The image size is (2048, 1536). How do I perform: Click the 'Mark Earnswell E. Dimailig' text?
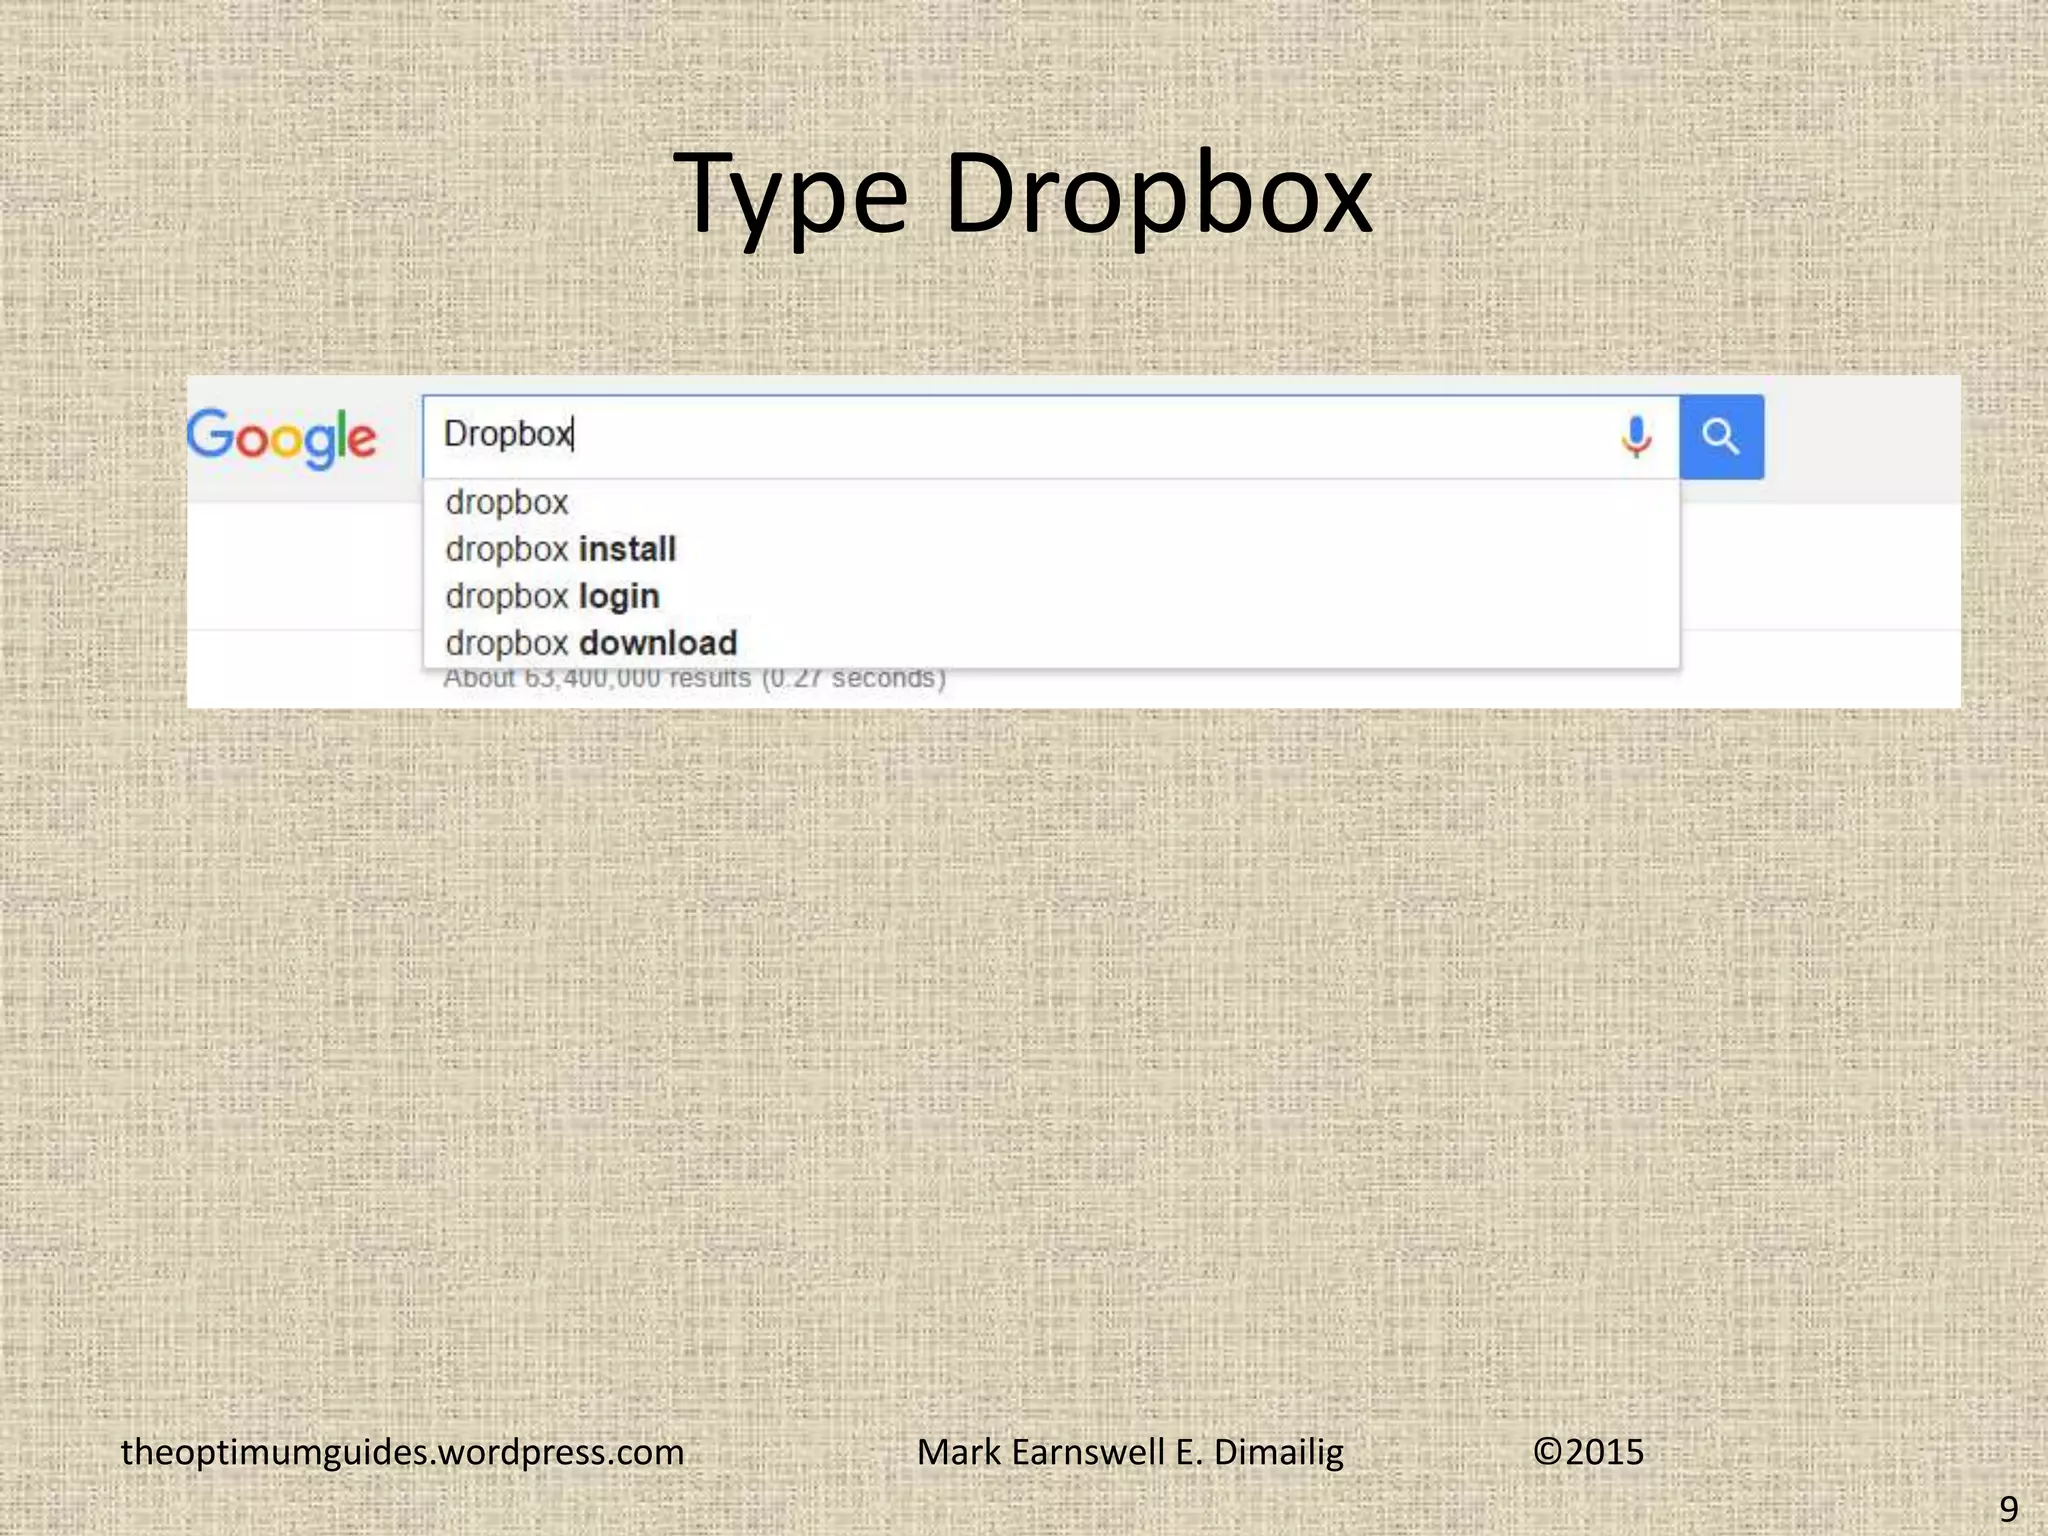tap(1130, 1452)
